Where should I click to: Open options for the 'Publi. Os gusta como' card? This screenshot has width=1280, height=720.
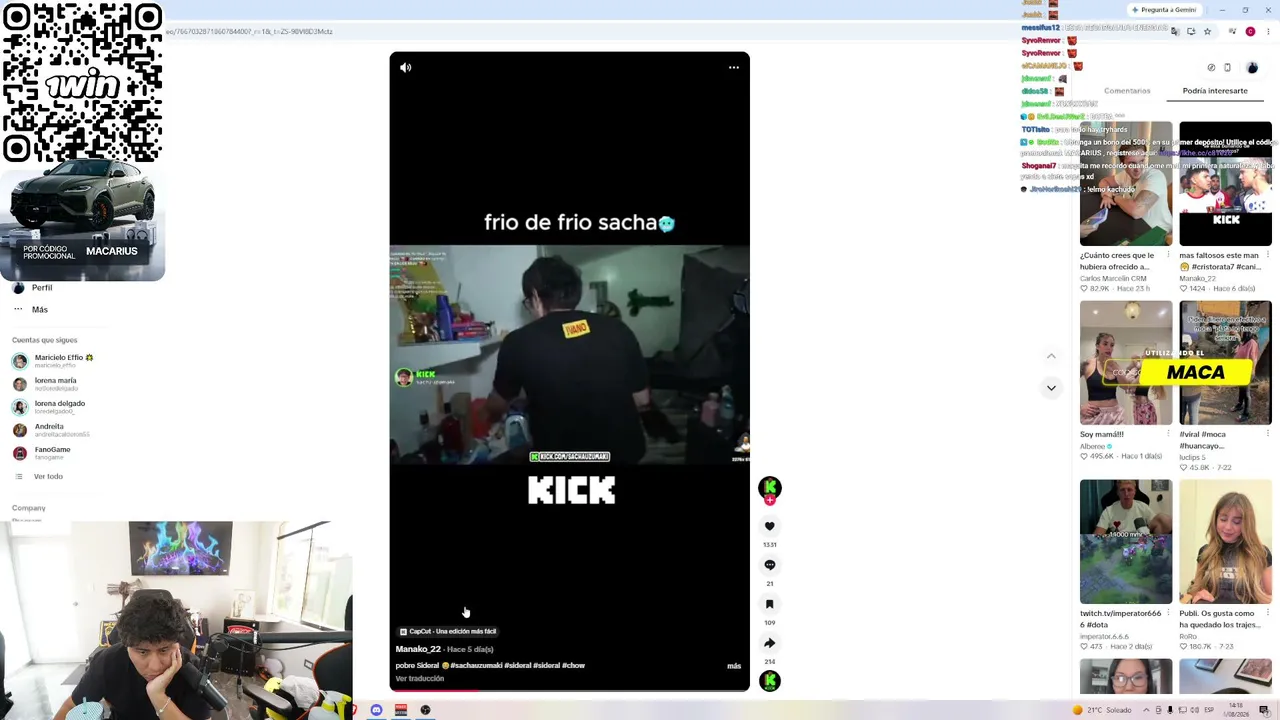1268,614
